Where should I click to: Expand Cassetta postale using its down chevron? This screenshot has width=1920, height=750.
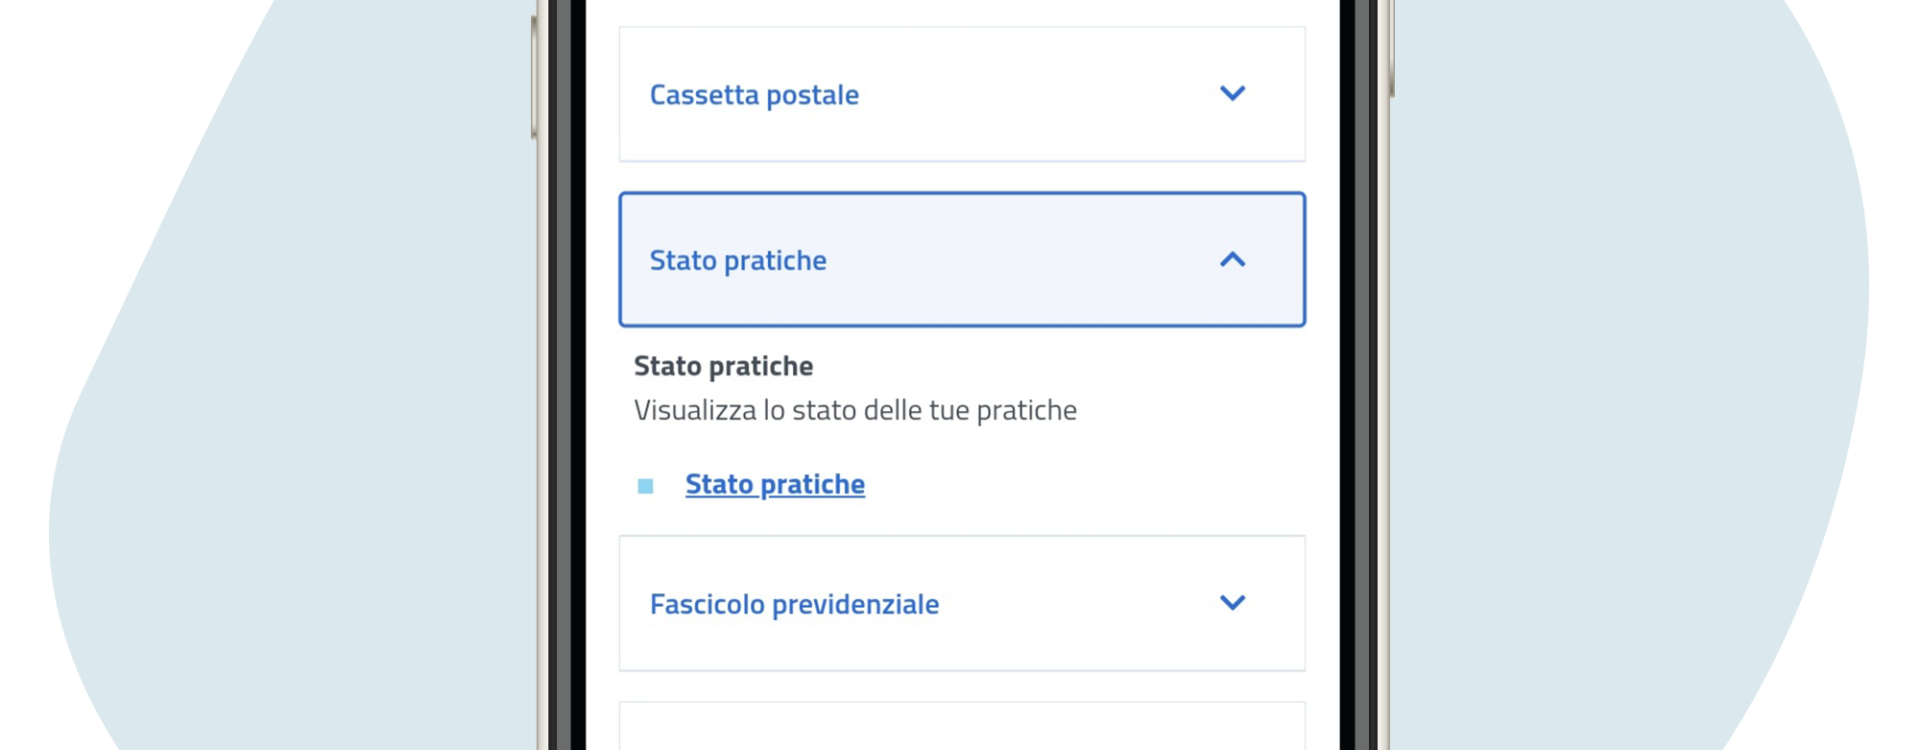tap(1232, 93)
